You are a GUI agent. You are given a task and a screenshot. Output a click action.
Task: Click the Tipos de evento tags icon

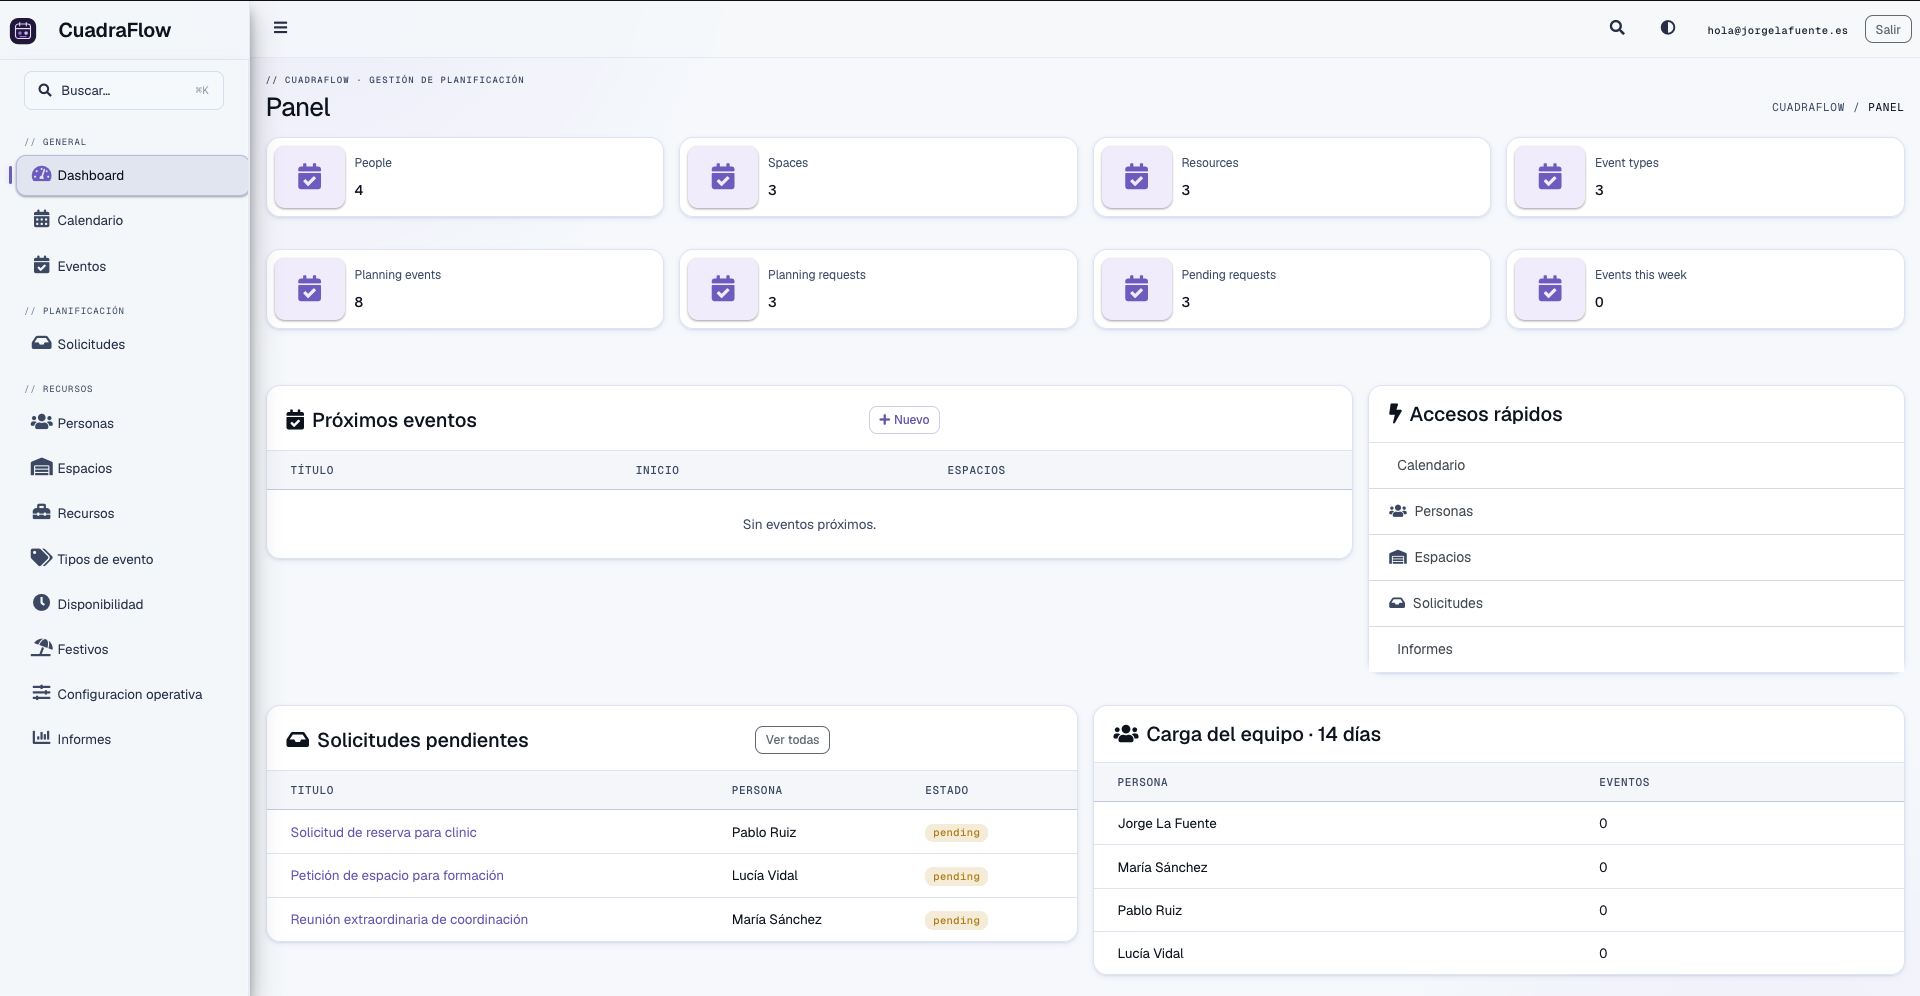(41, 557)
